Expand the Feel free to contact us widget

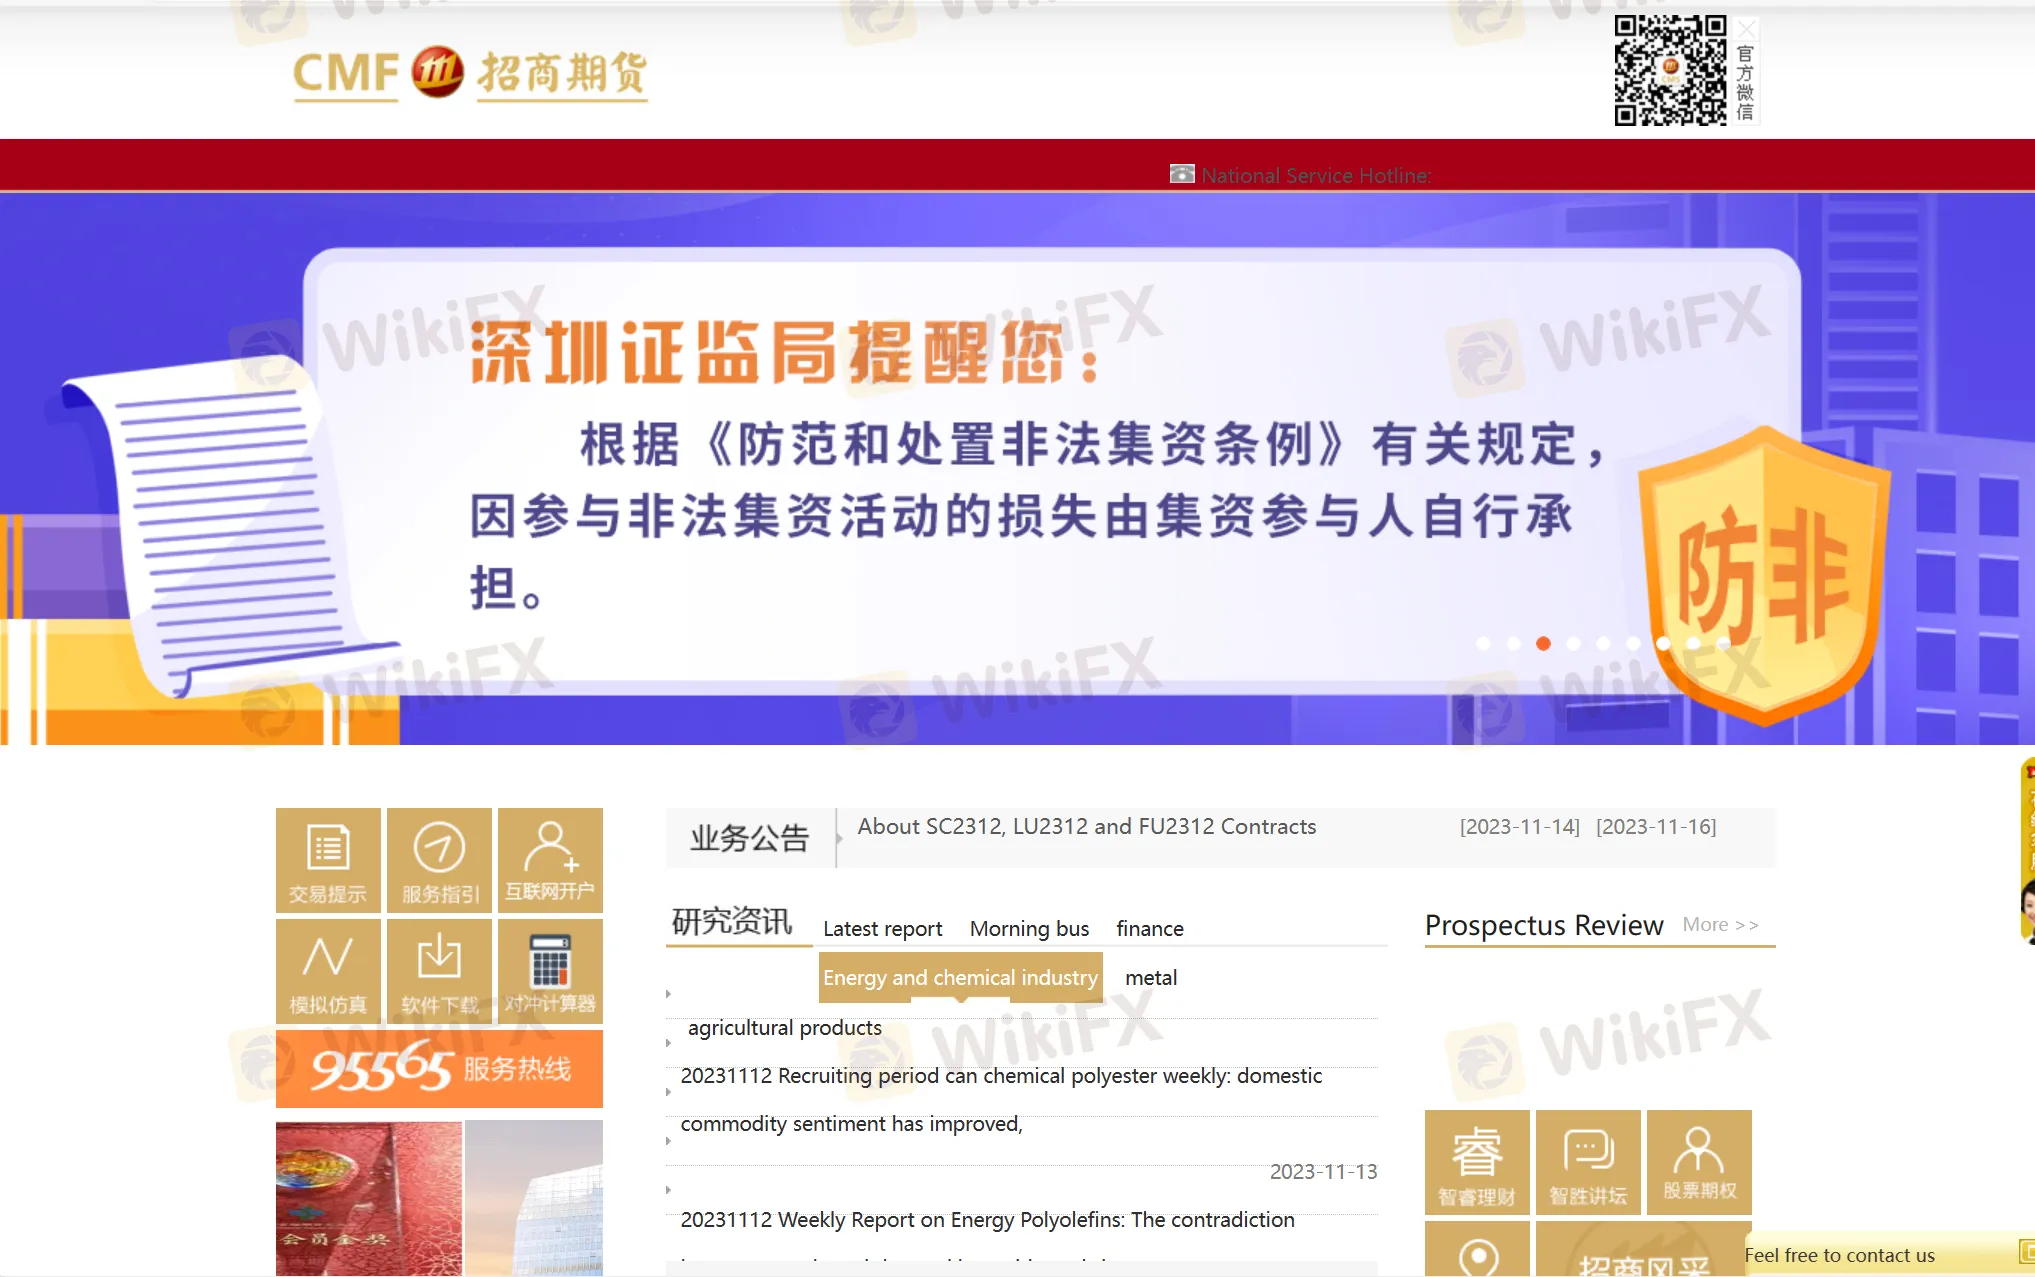point(1840,1255)
